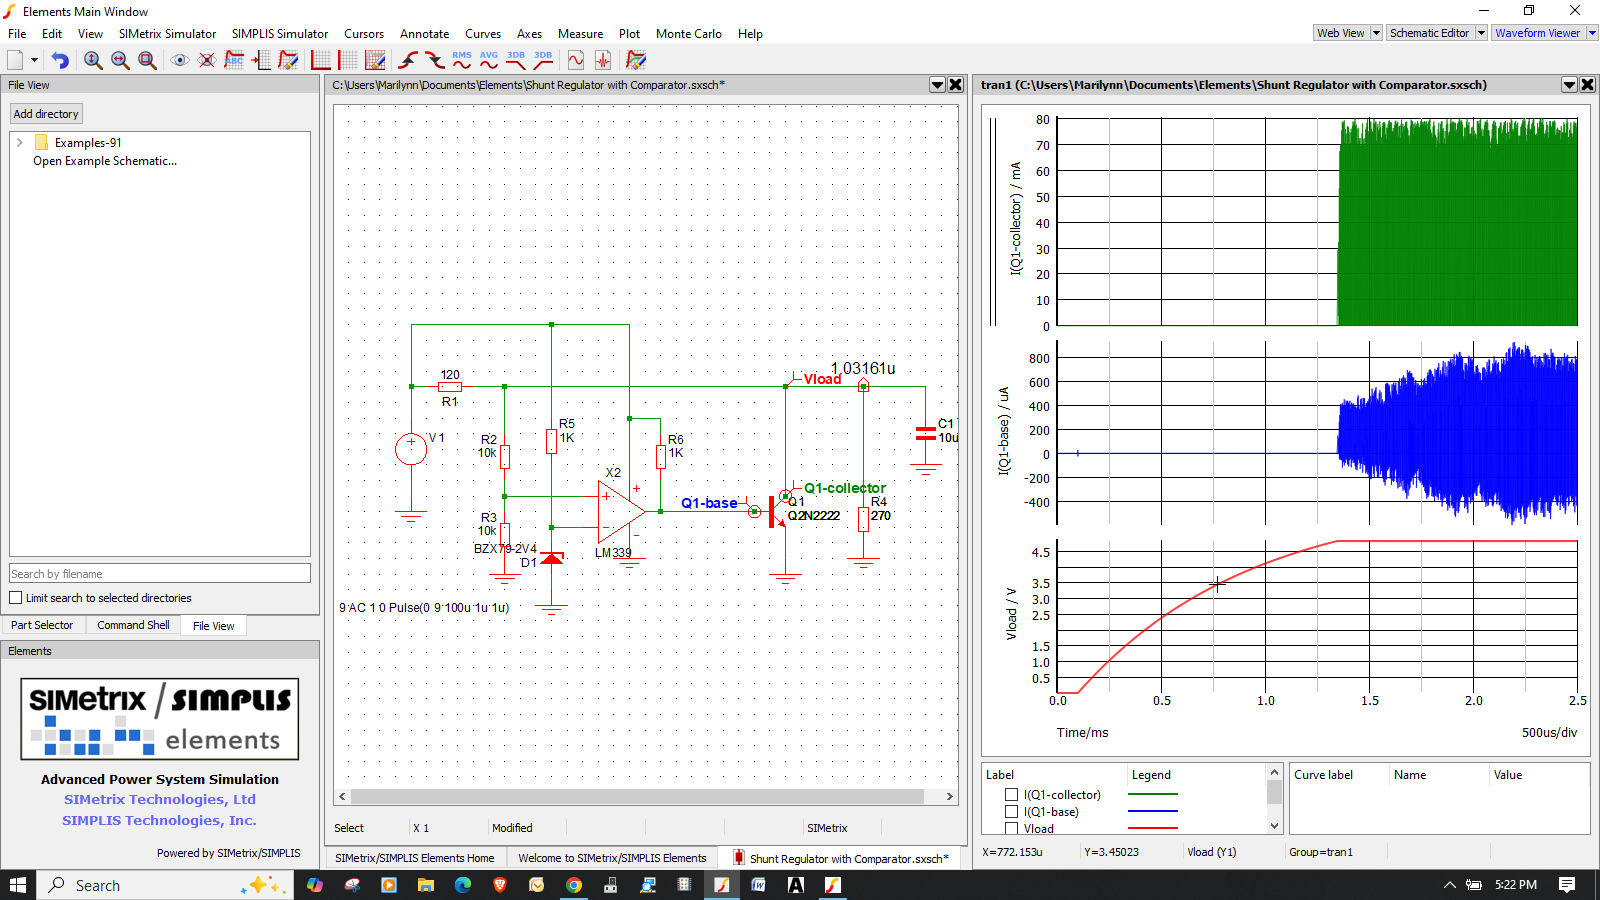1600x900 pixels.
Task: Close the schematic panel with its X button
Action: [956, 85]
